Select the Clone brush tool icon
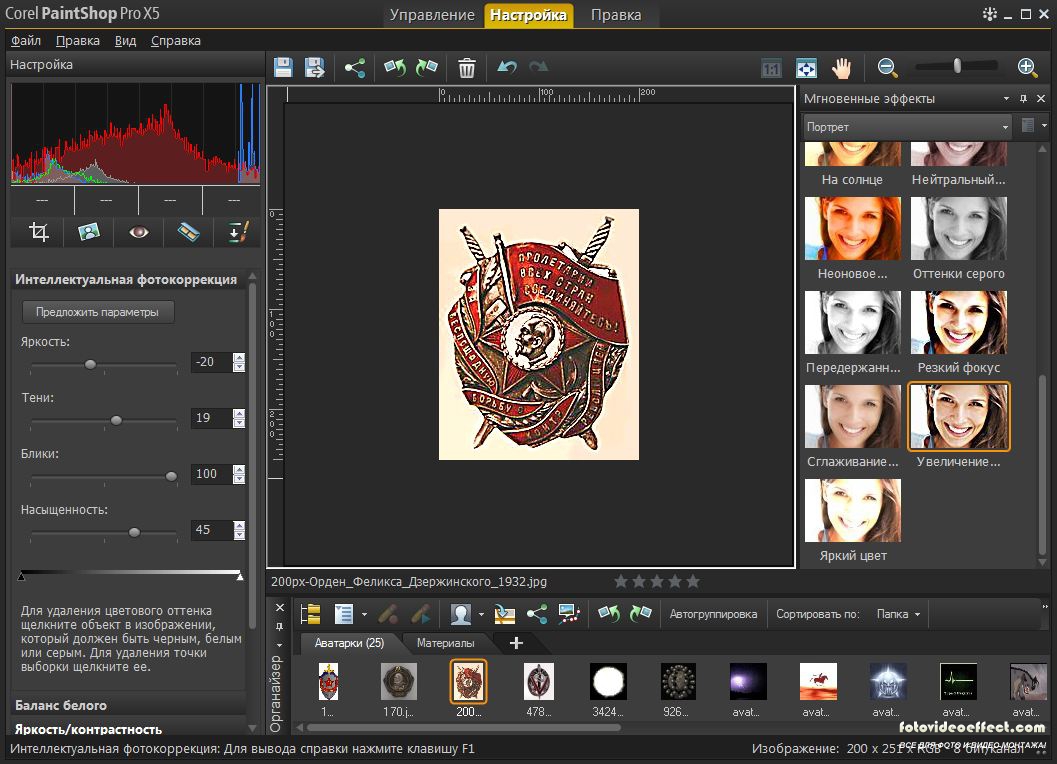Screen dimensions: 1057x764 (x=238, y=232)
